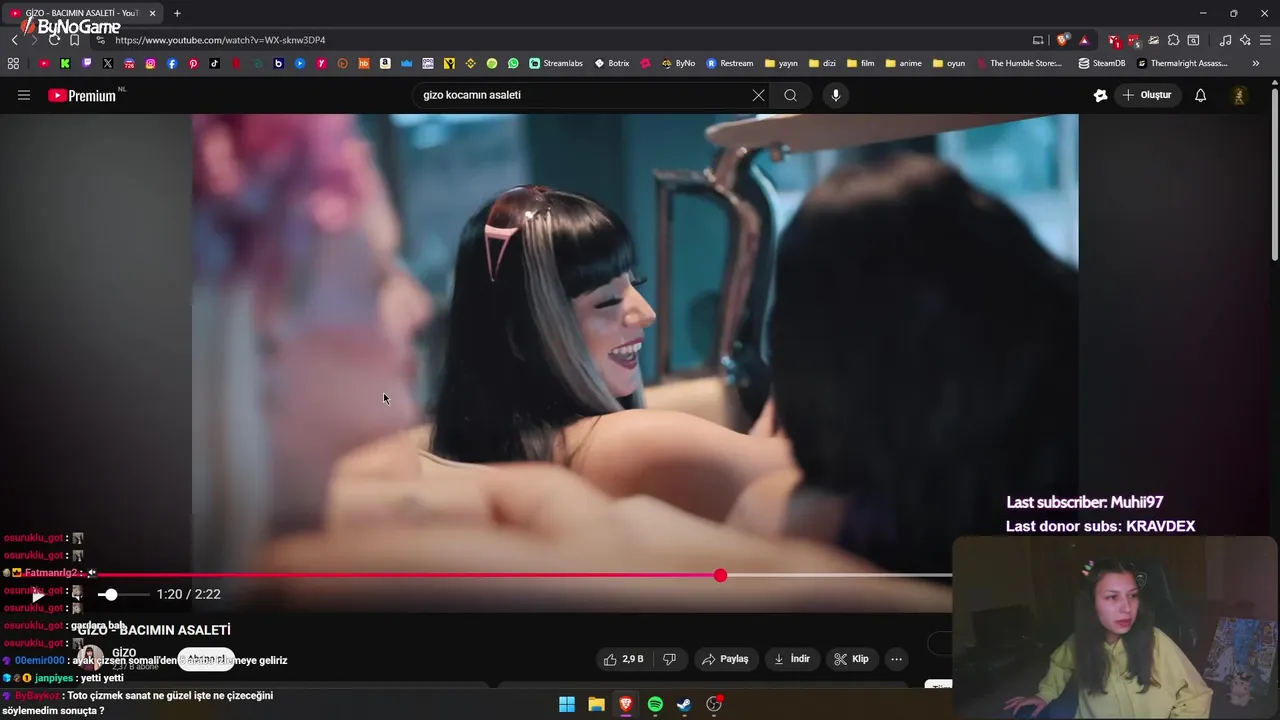The height and width of the screenshot is (720, 1280).
Task: Open more actions three-dot menu
Action: (896, 659)
